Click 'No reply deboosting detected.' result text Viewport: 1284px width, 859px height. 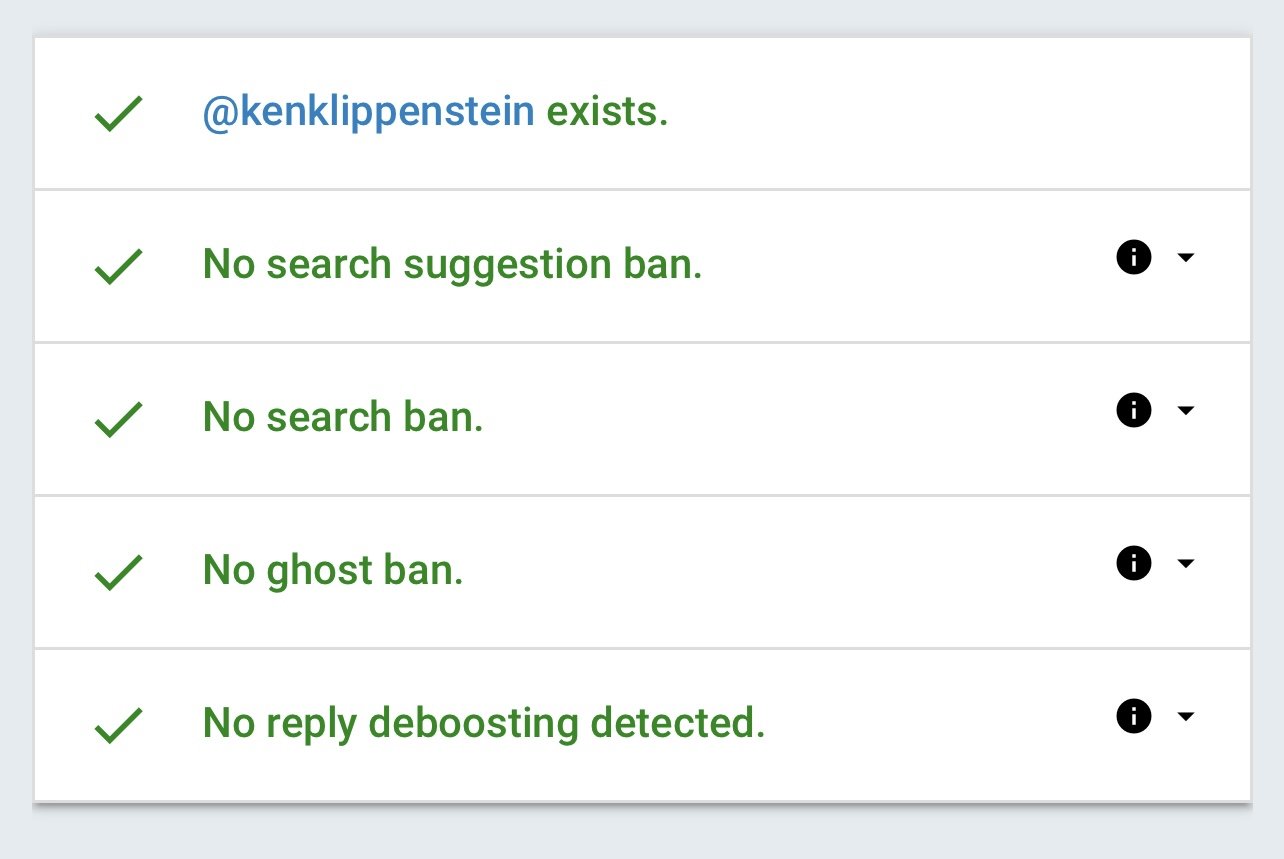484,723
